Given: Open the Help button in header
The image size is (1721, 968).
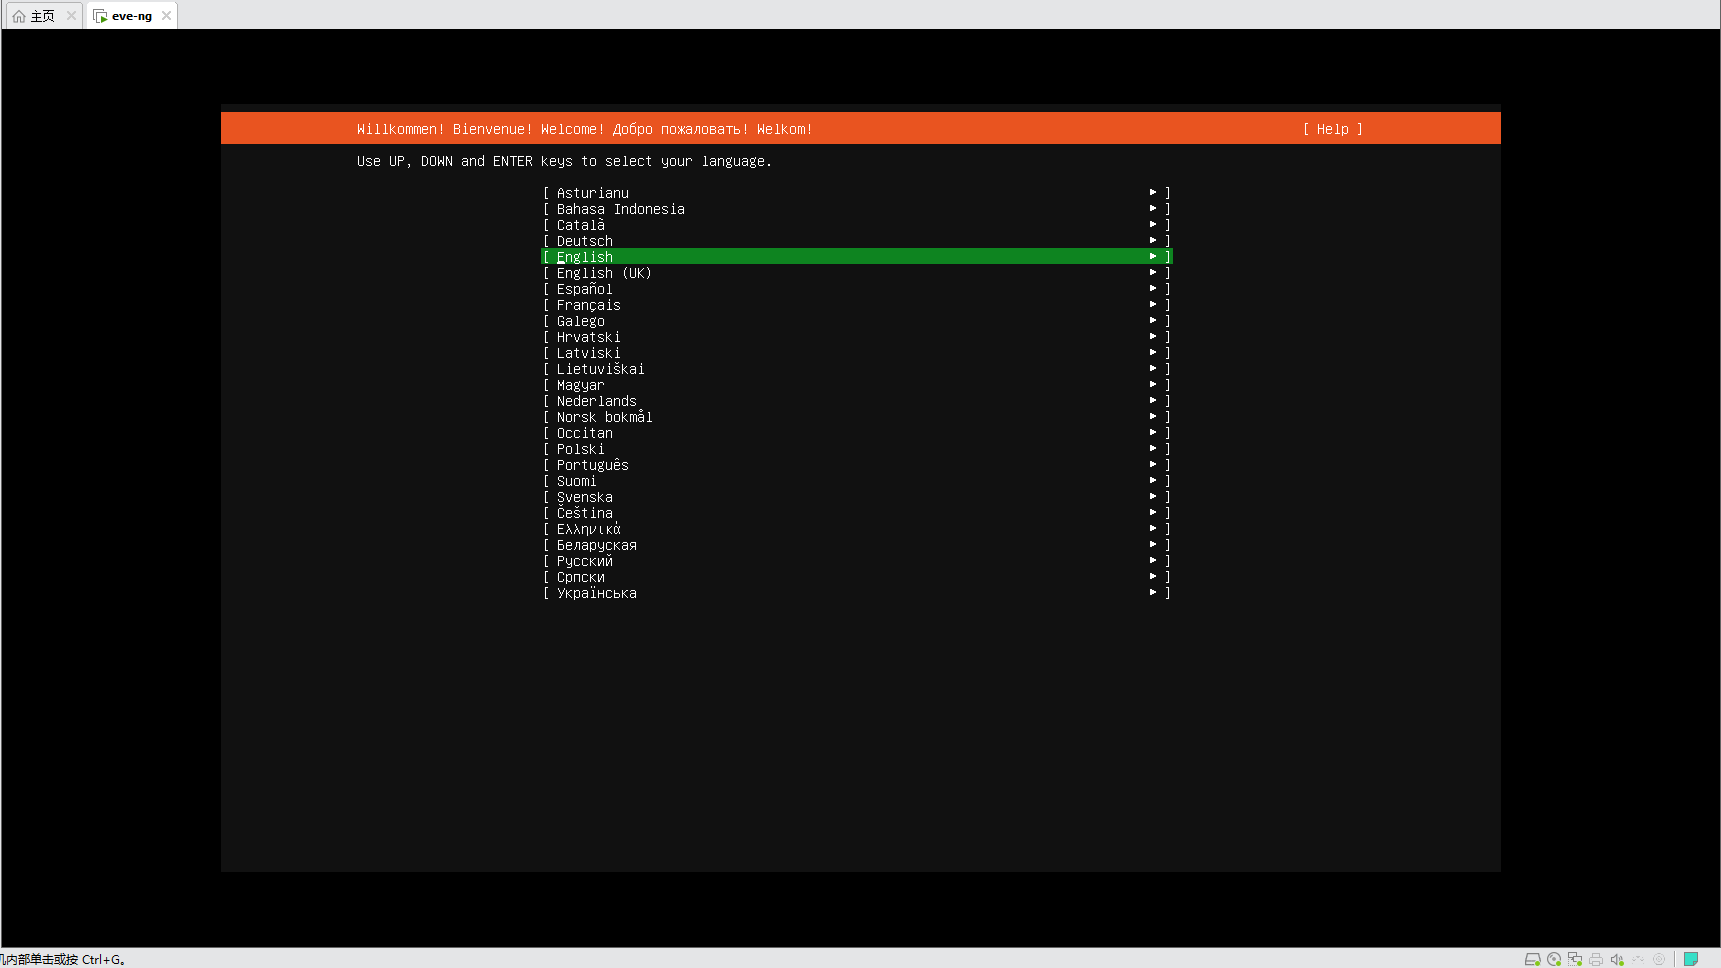Looking at the screenshot, I should [1333, 129].
